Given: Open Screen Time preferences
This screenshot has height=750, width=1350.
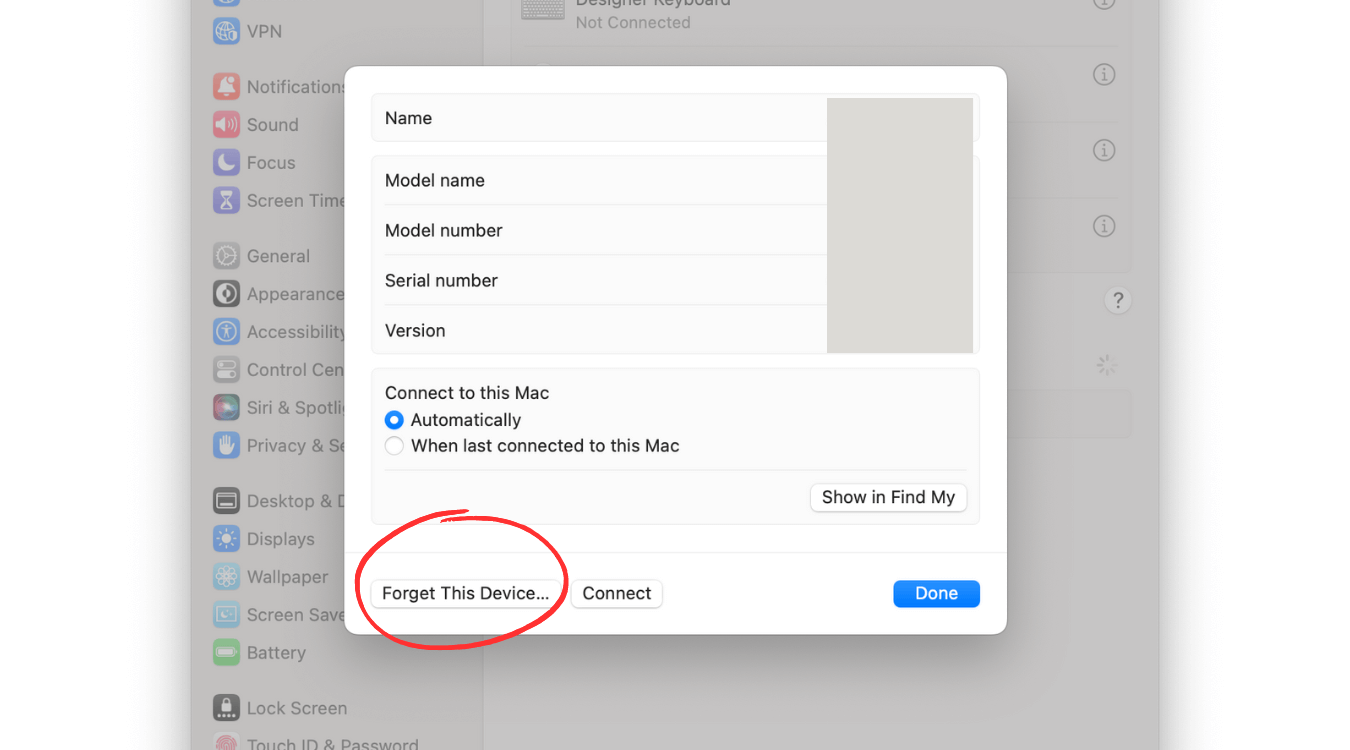Looking at the screenshot, I should tap(226, 200).
